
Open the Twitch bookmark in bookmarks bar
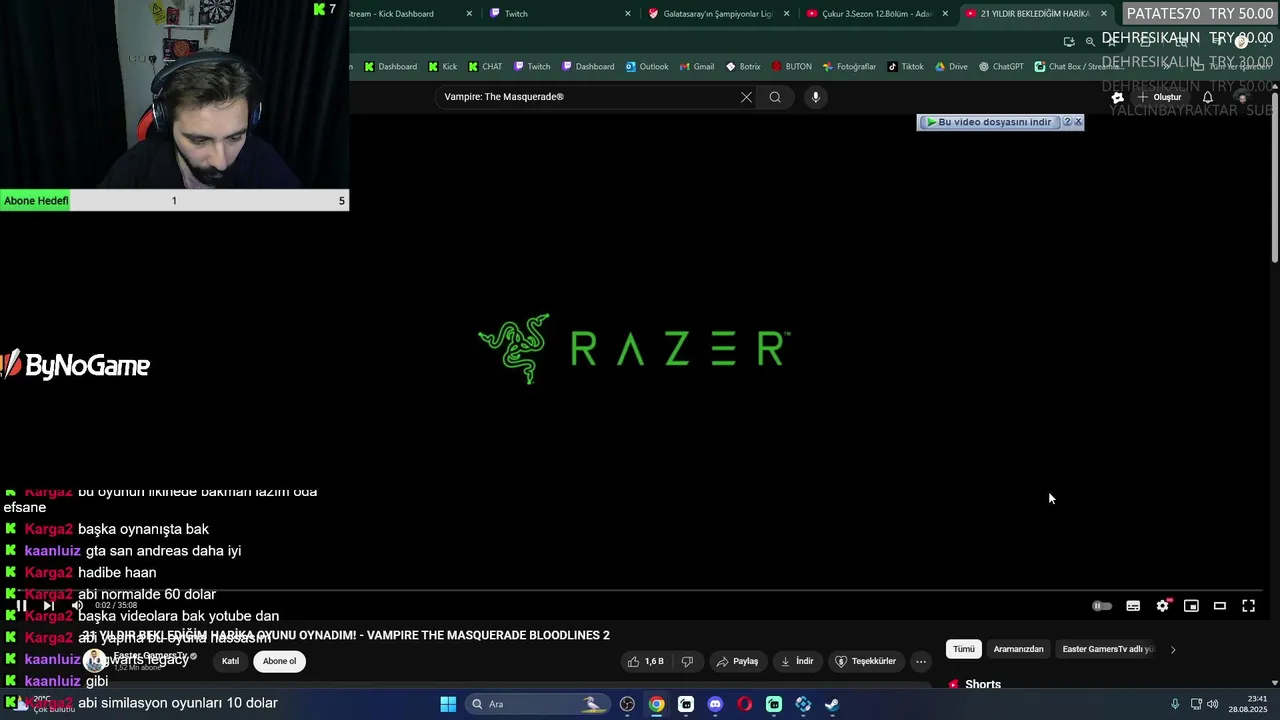pyautogui.click(x=532, y=67)
